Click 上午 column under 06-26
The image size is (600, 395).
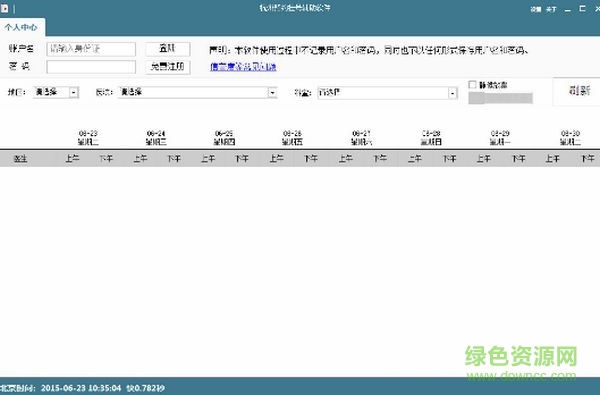[277, 158]
